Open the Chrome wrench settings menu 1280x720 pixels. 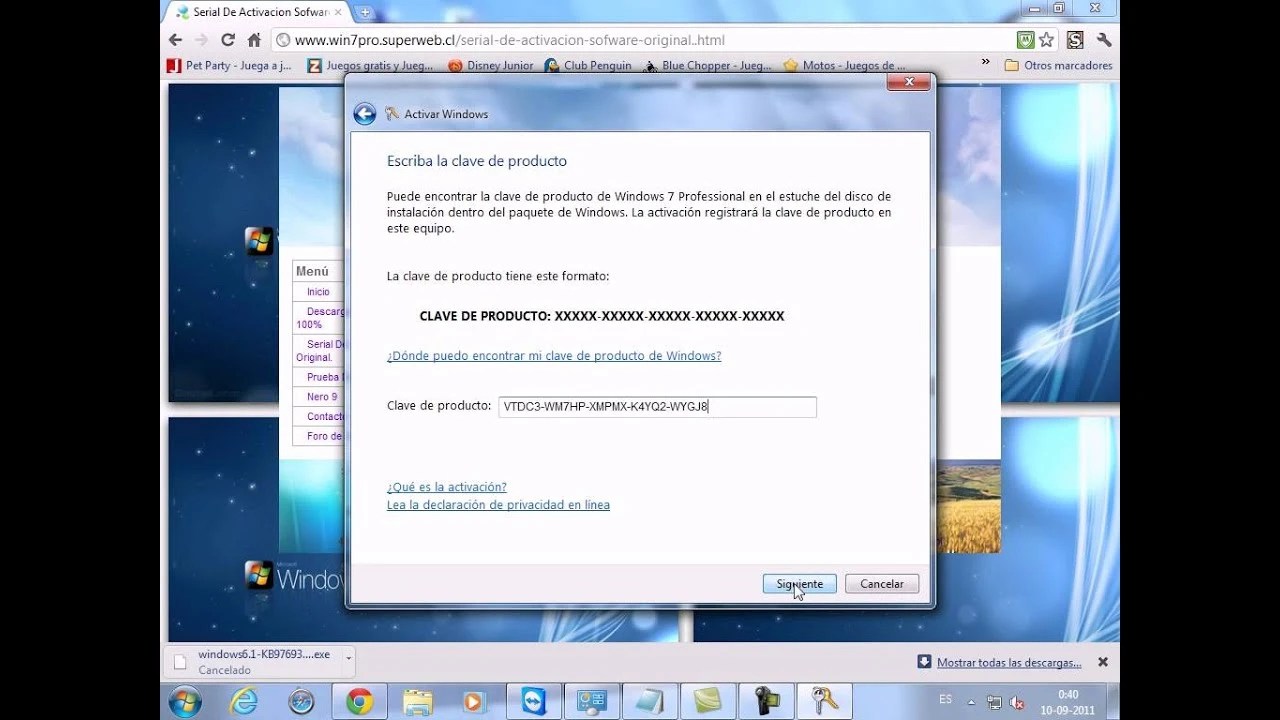point(1104,40)
